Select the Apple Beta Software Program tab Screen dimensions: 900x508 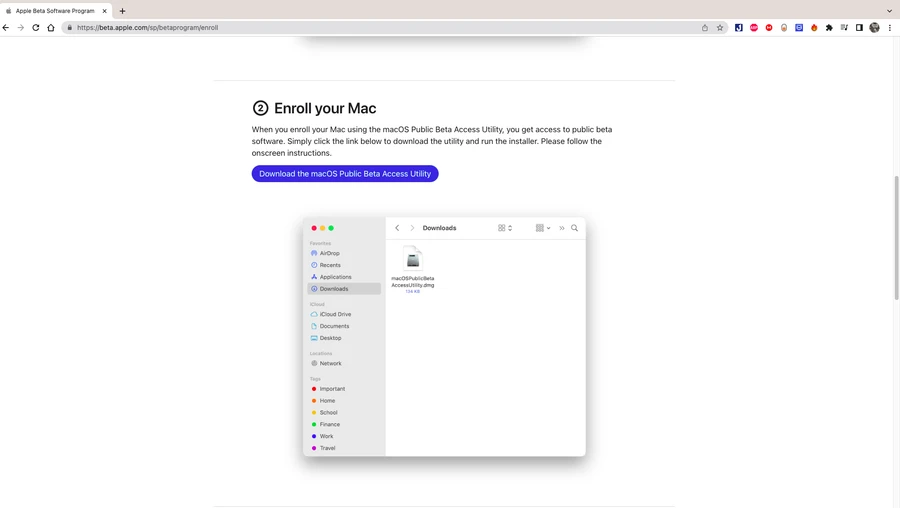(56, 11)
